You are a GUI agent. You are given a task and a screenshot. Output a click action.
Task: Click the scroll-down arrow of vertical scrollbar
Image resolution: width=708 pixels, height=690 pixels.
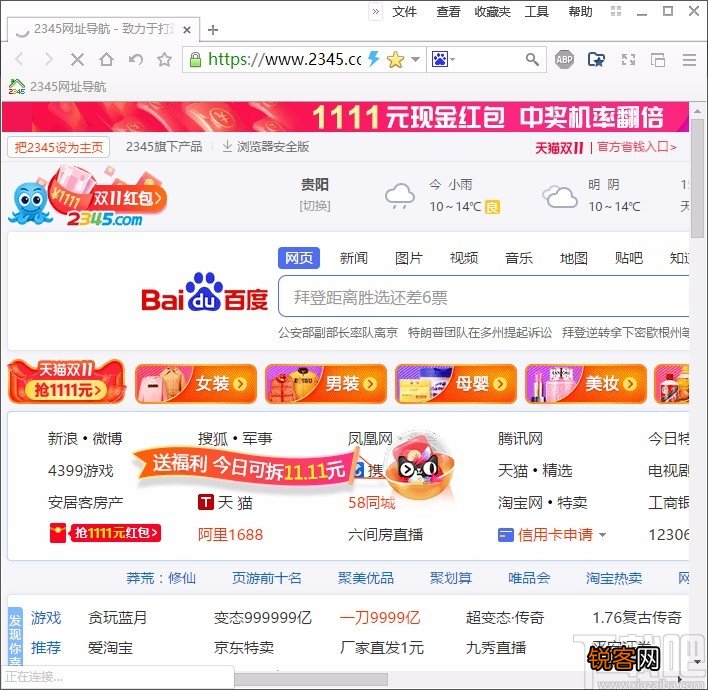point(698,662)
